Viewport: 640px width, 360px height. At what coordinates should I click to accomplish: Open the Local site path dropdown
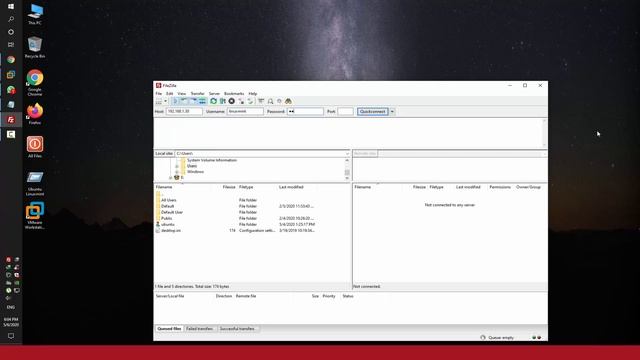(347, 154)
